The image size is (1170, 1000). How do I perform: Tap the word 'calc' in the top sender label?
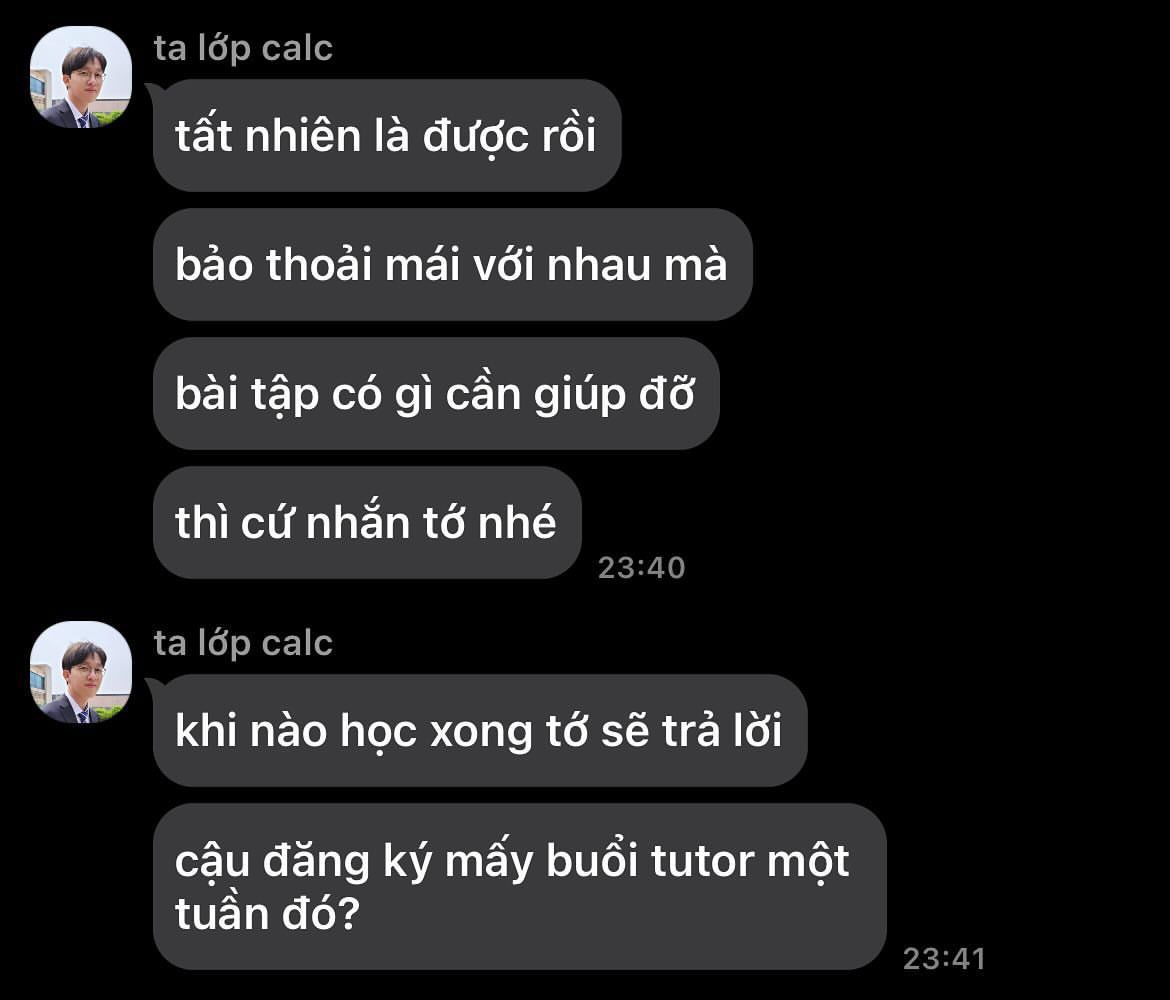click(x=297, y=49)
